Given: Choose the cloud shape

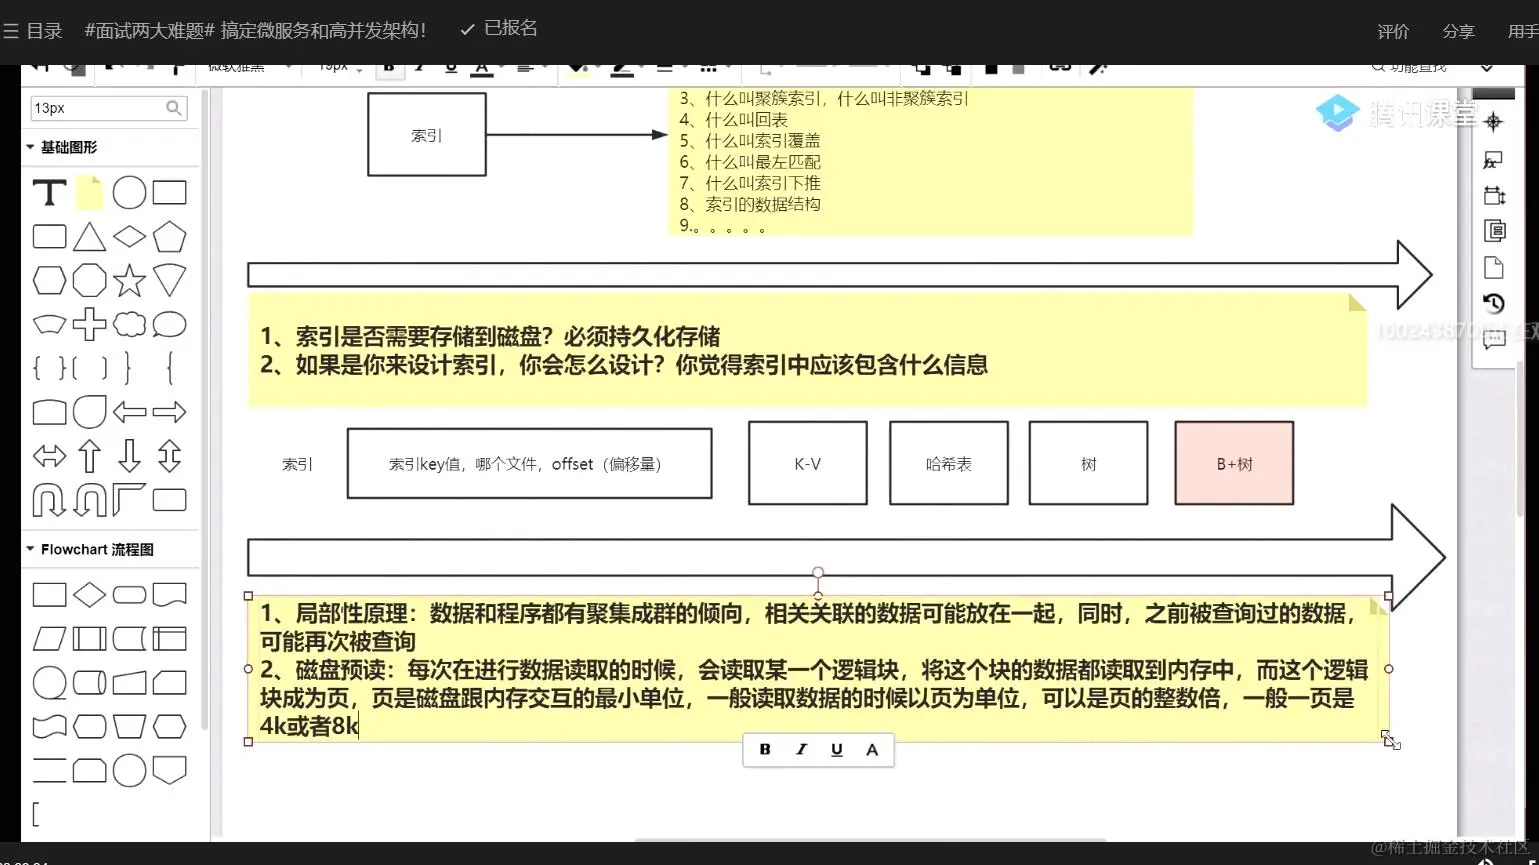Looking at the screenshot, I should [129, 324].
